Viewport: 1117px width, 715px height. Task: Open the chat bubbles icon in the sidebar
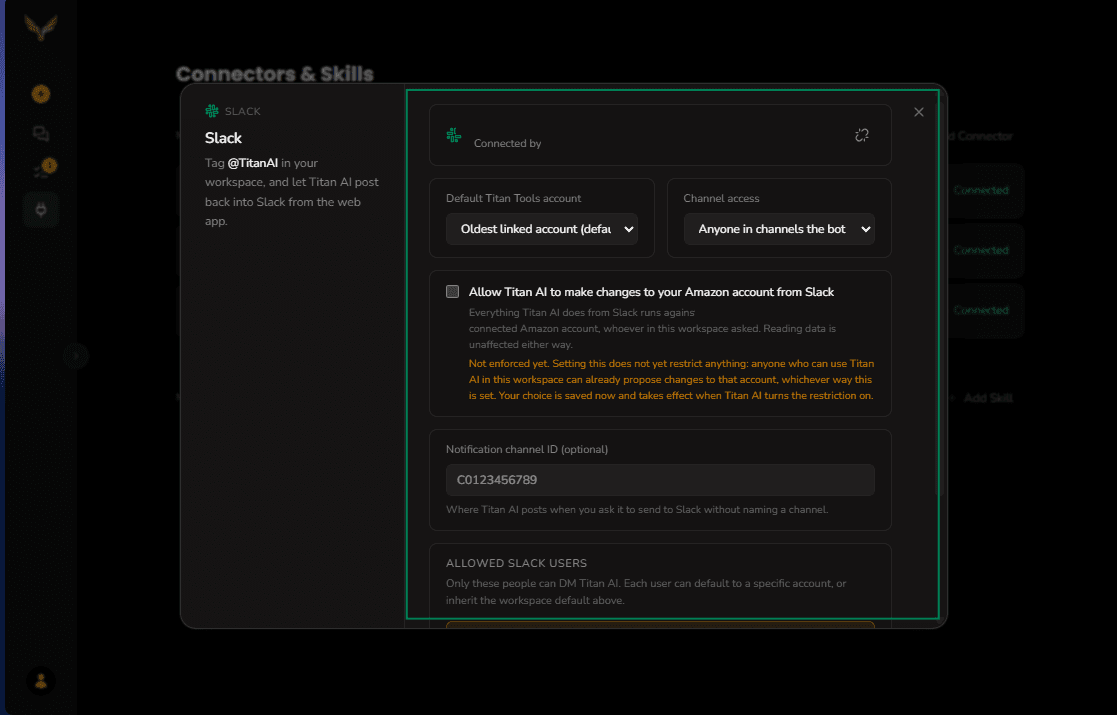point(41,133)
